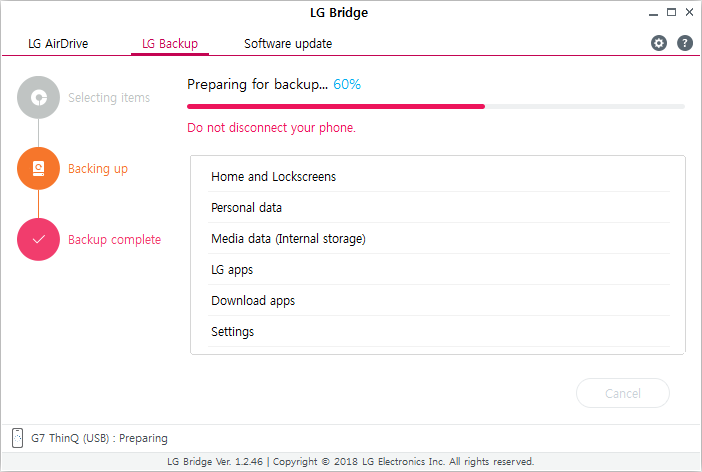Image resolution: width=702 pixels, height=472 pixels.
Task: Open the settings gear icon
Action: (659, 43)
